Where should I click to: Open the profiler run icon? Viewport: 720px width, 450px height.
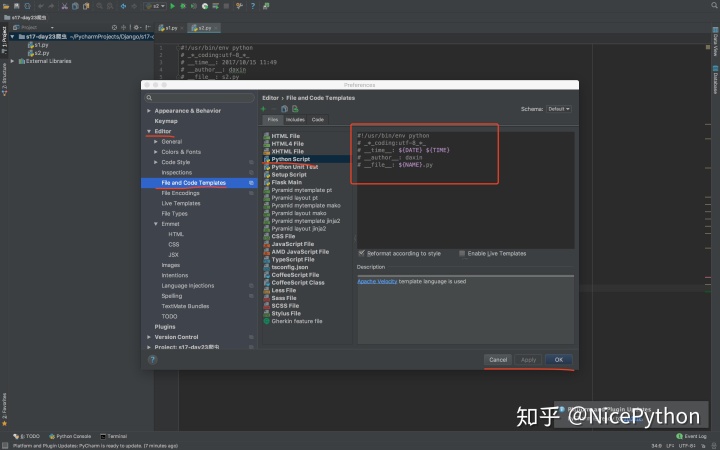(x=205, y=6)
